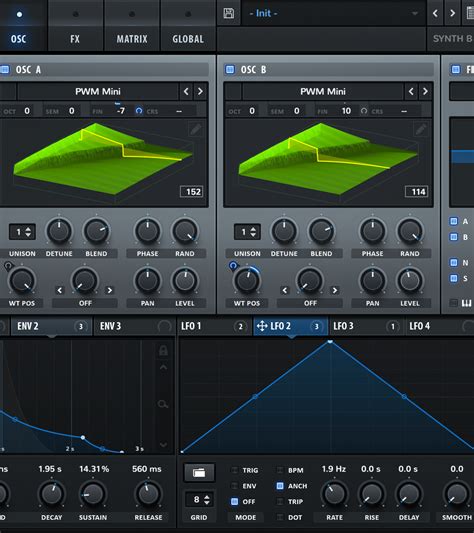Click the envelope lock icon

tap(163, 350)
